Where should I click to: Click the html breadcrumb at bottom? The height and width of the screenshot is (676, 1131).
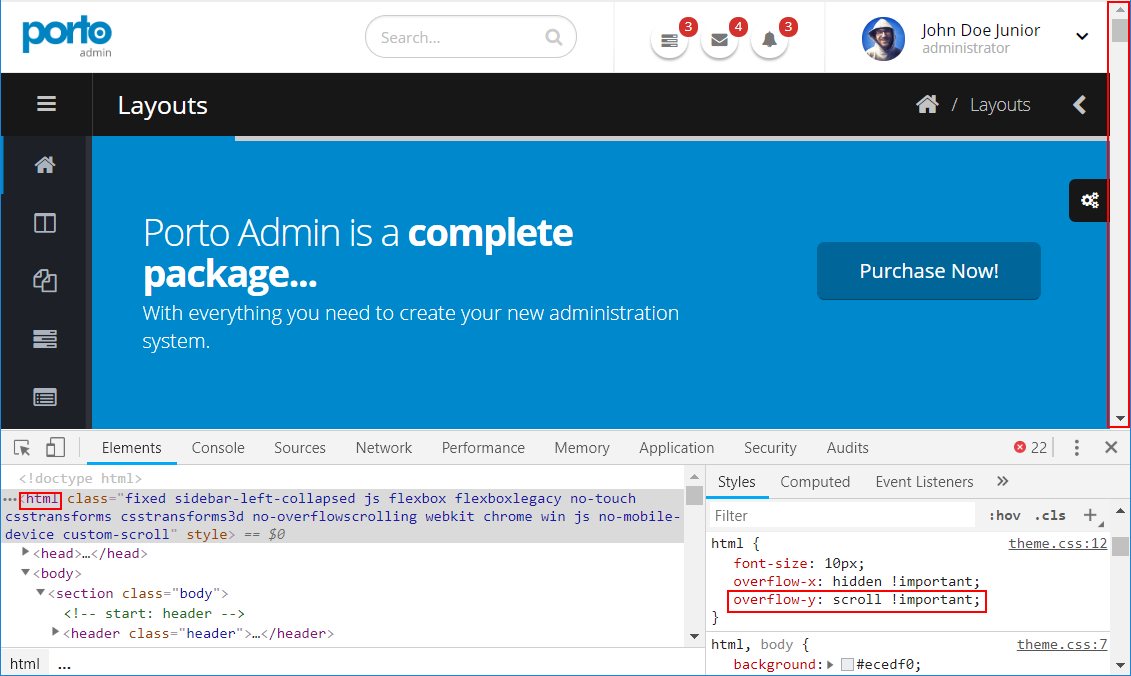[25, 664]
